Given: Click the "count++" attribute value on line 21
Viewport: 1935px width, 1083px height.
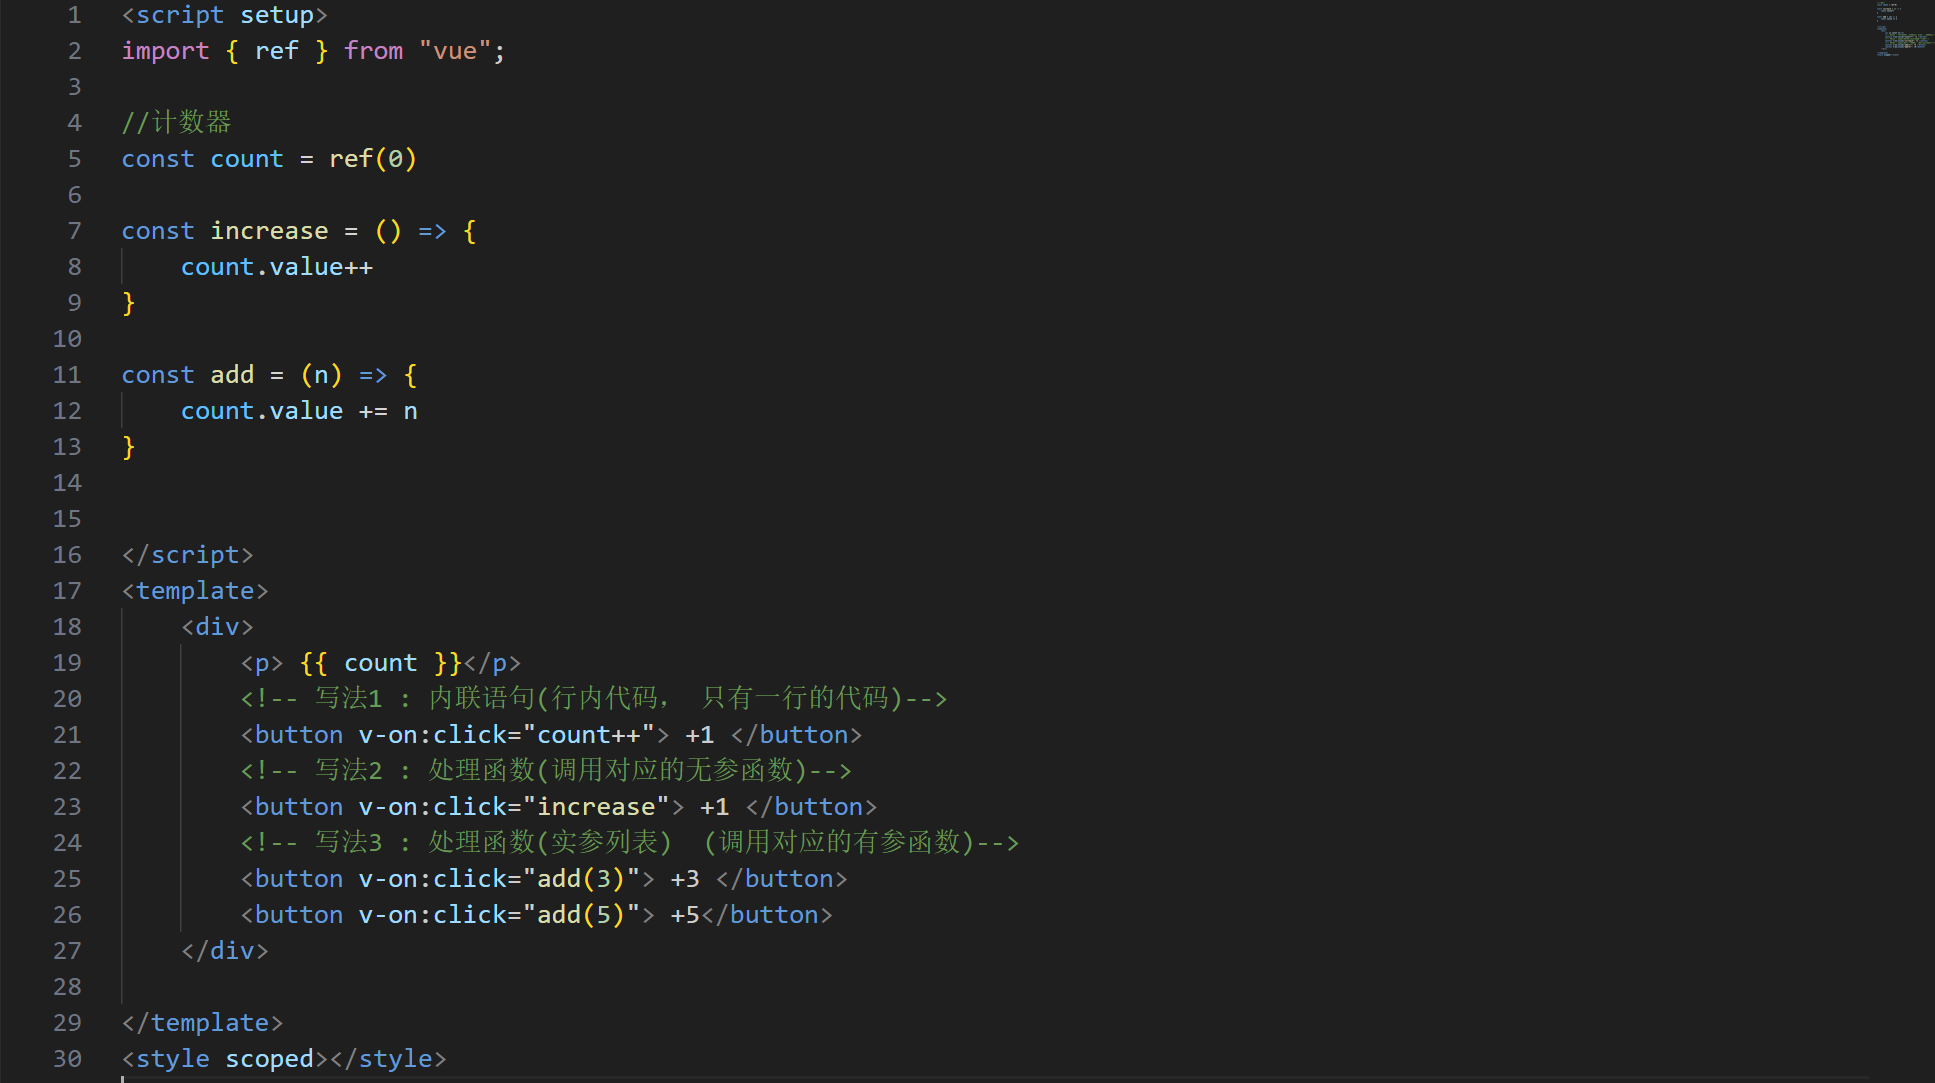Looking at the screenshot, I should tap(588, 735).
